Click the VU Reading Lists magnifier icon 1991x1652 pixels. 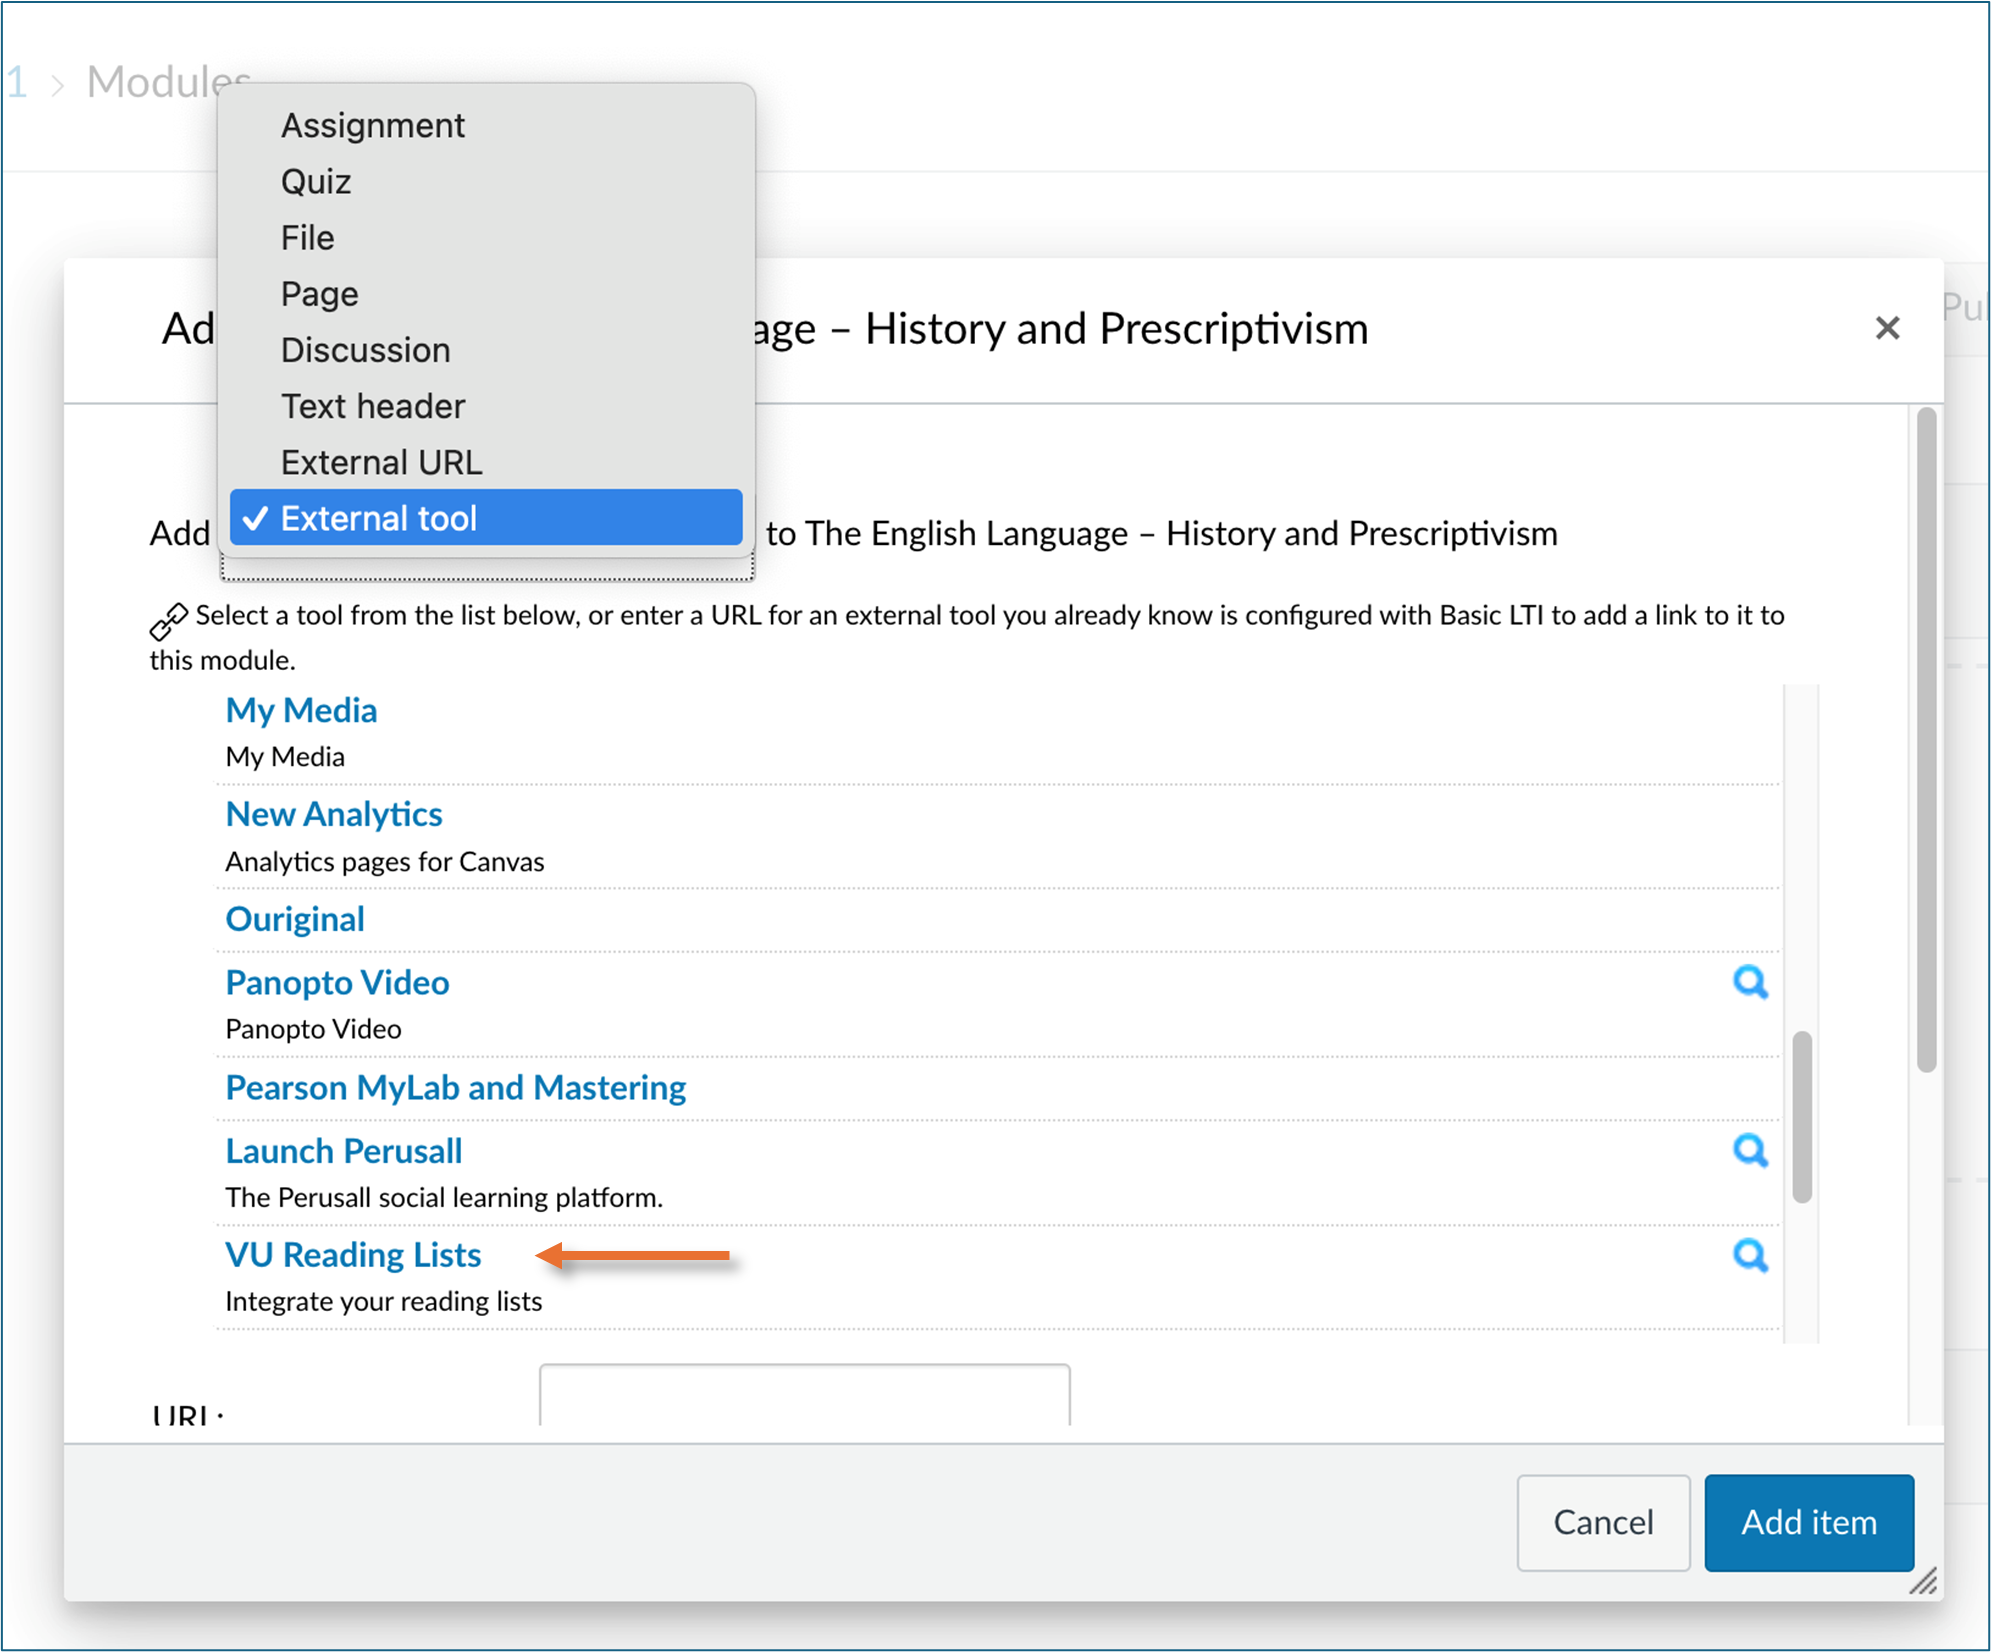(x=1750, y=1255)
